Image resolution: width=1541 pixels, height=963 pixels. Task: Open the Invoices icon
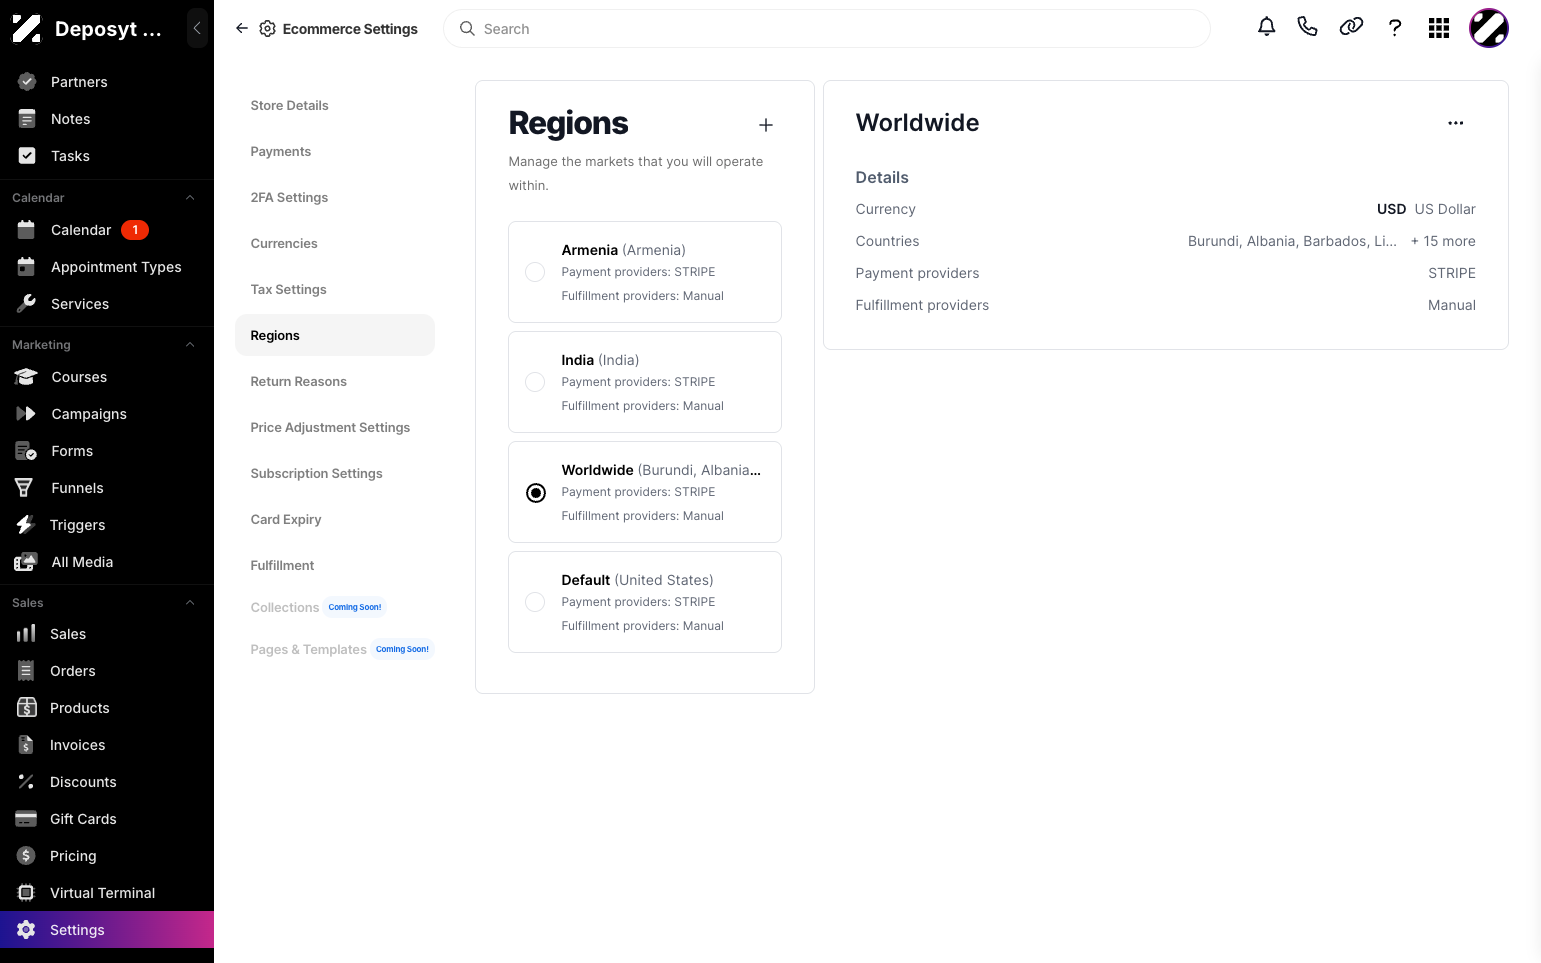point(26,745)
